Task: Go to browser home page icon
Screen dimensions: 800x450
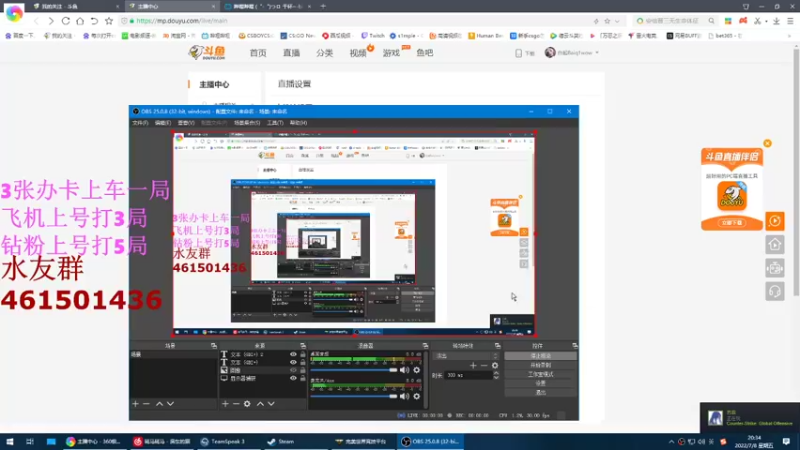Action: [x=80, y=21]
